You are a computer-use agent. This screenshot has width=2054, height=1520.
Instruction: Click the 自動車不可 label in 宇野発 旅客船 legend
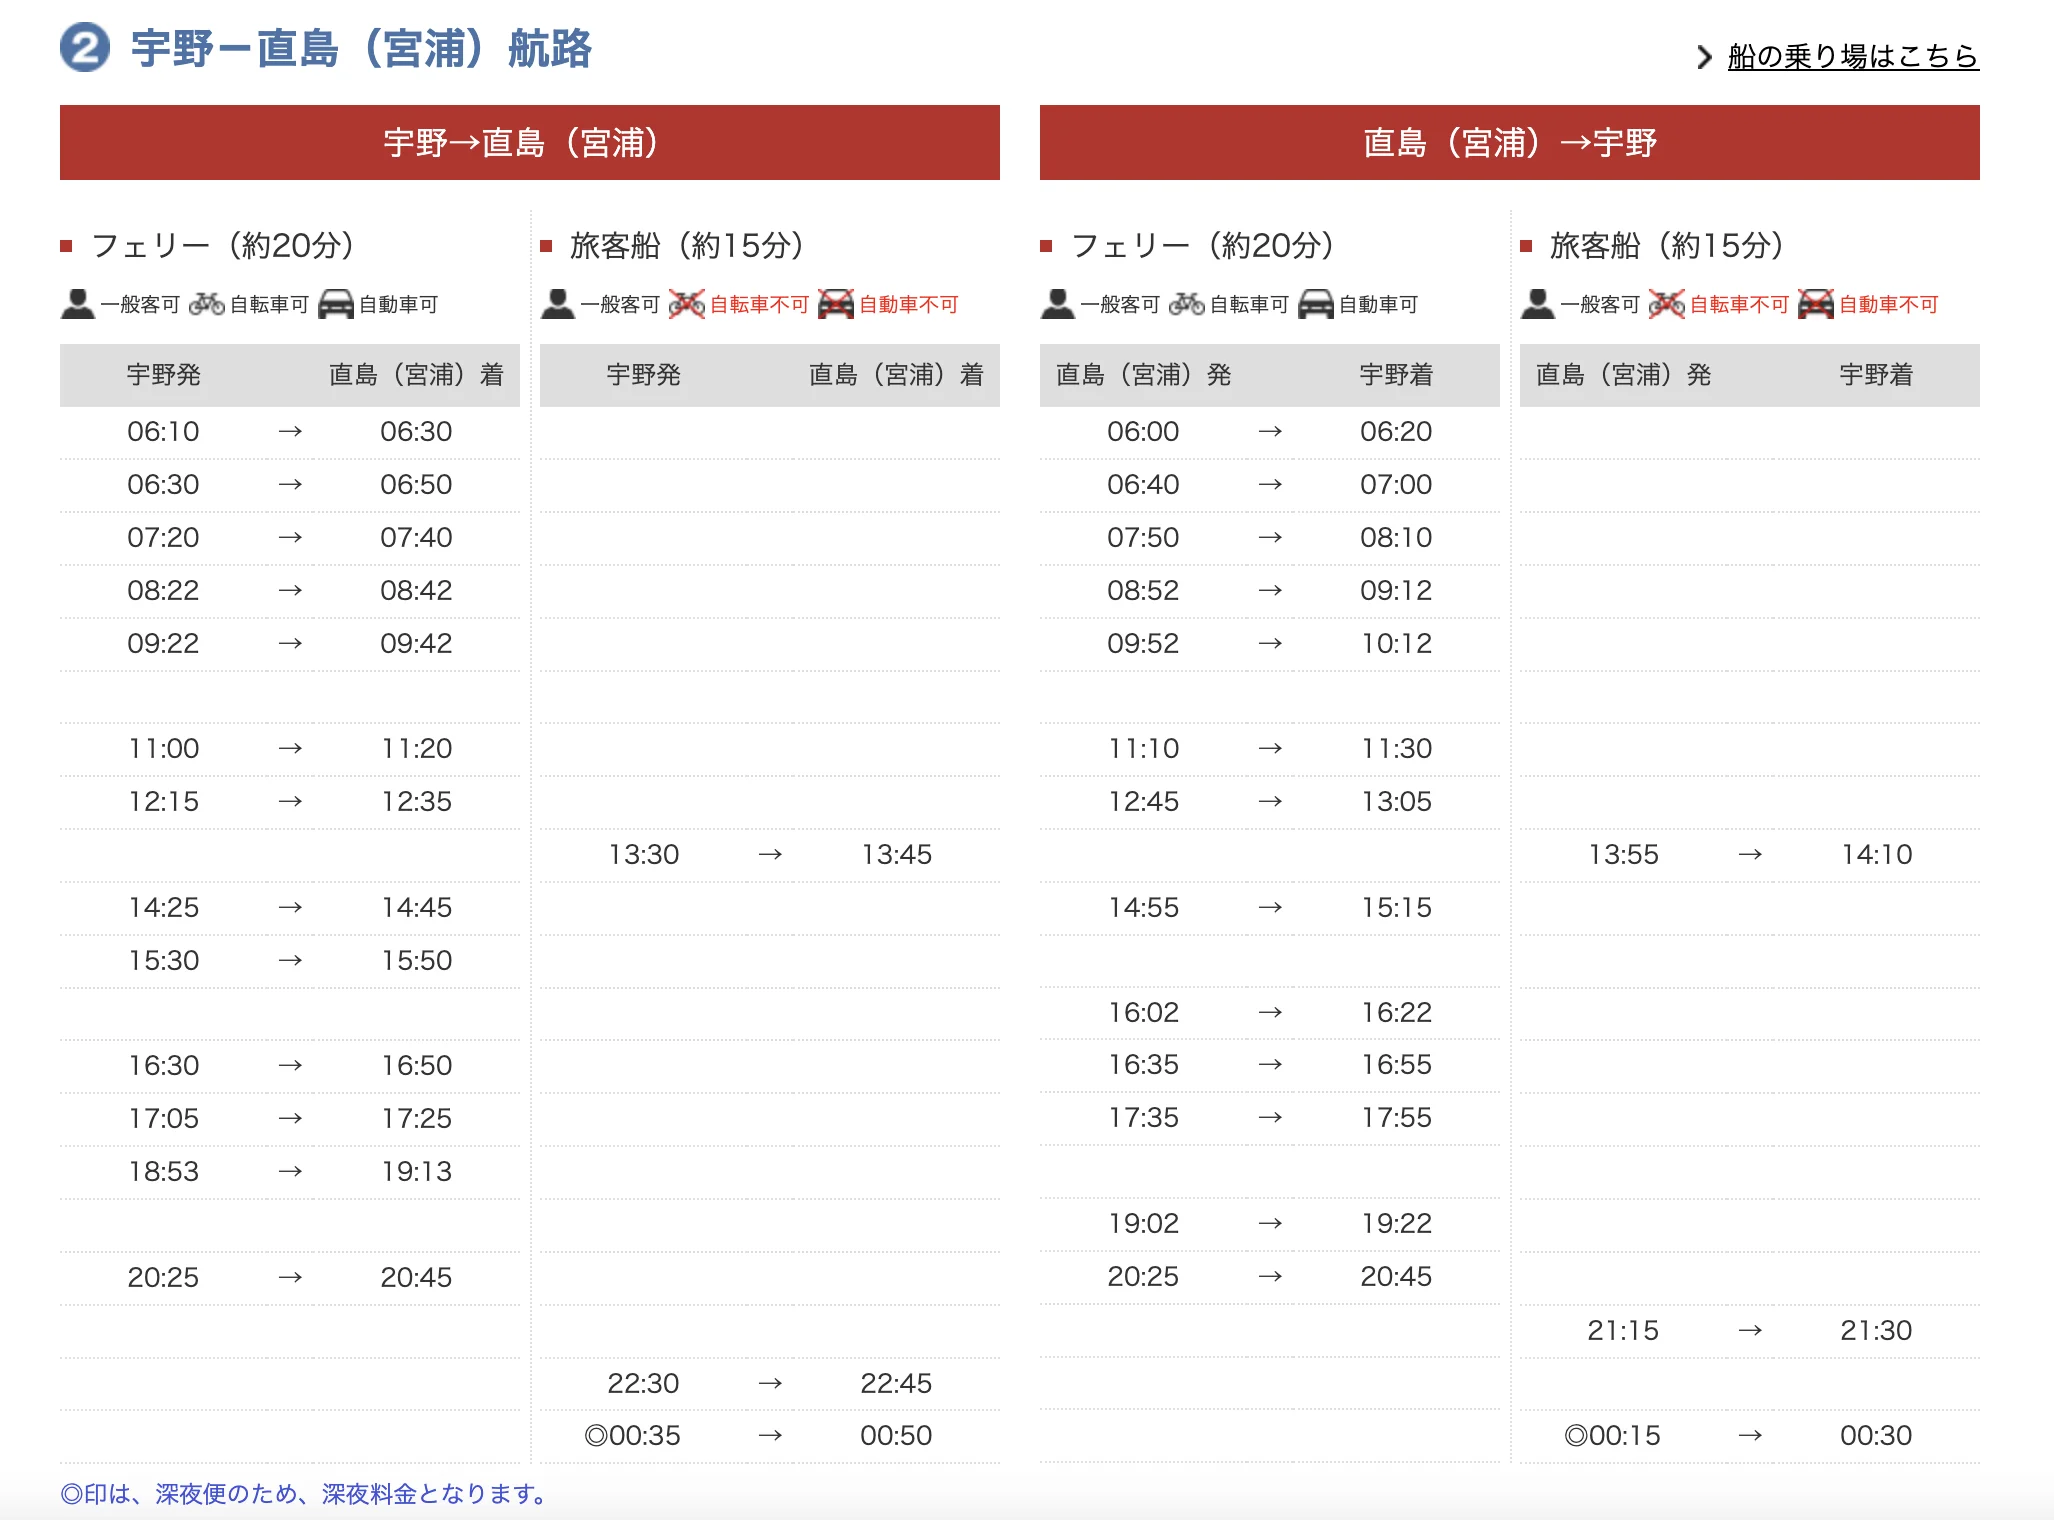pos(909,305)
